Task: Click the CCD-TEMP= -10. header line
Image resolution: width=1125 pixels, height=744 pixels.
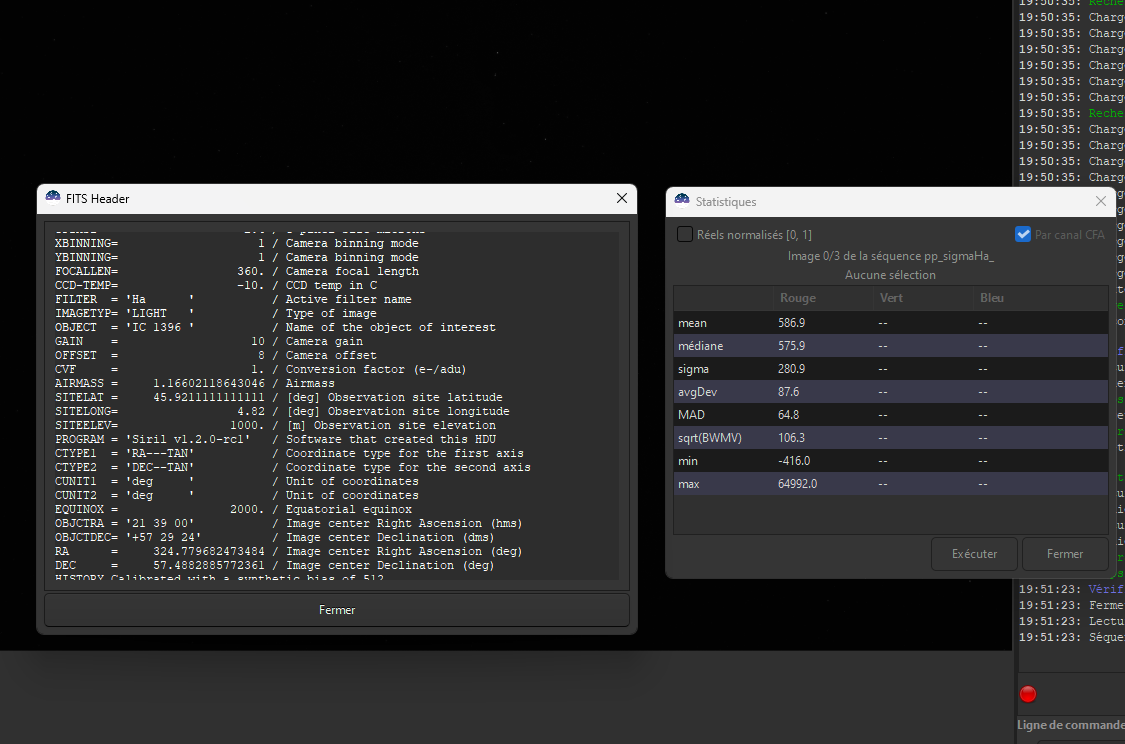Action: pos(216,286)
